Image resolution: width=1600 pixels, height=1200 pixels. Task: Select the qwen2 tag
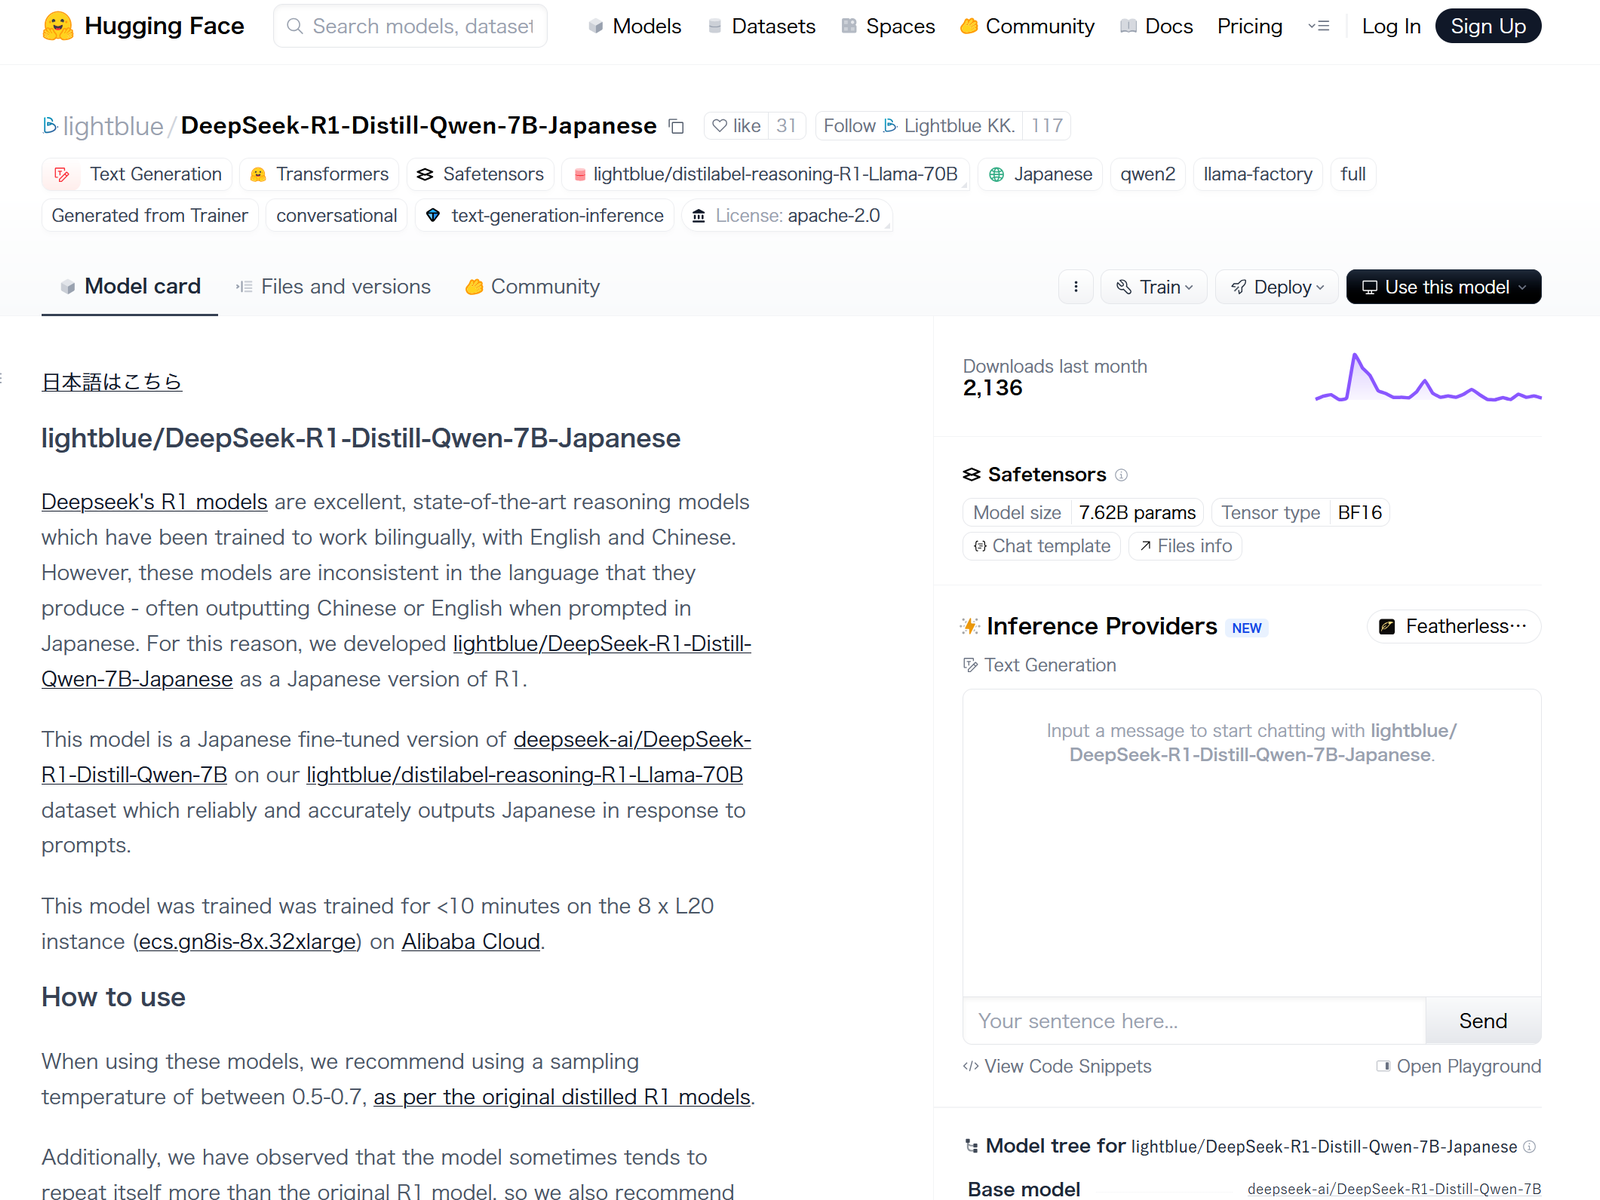tap(1148, 174)
